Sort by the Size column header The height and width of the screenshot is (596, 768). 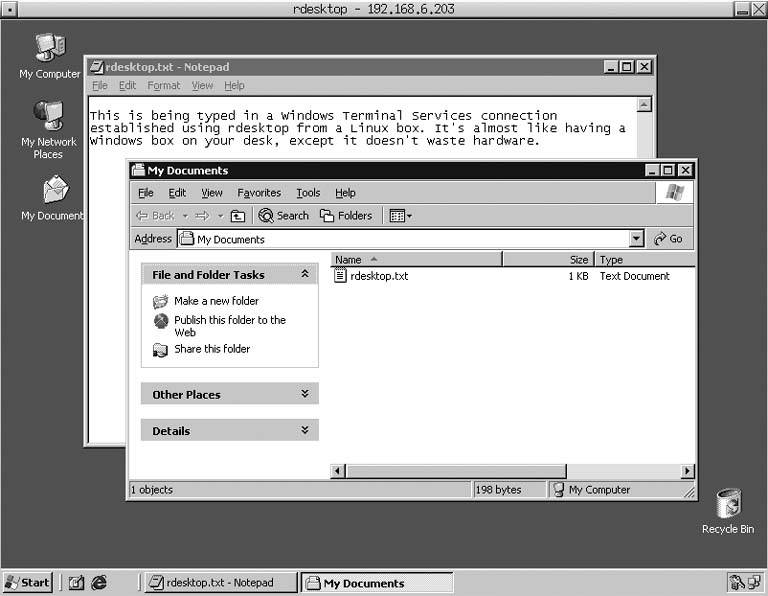click(x=548, y=260)
